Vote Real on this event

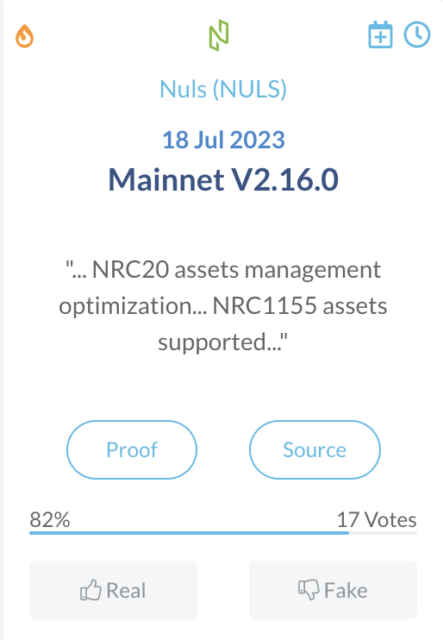[113, 590]
